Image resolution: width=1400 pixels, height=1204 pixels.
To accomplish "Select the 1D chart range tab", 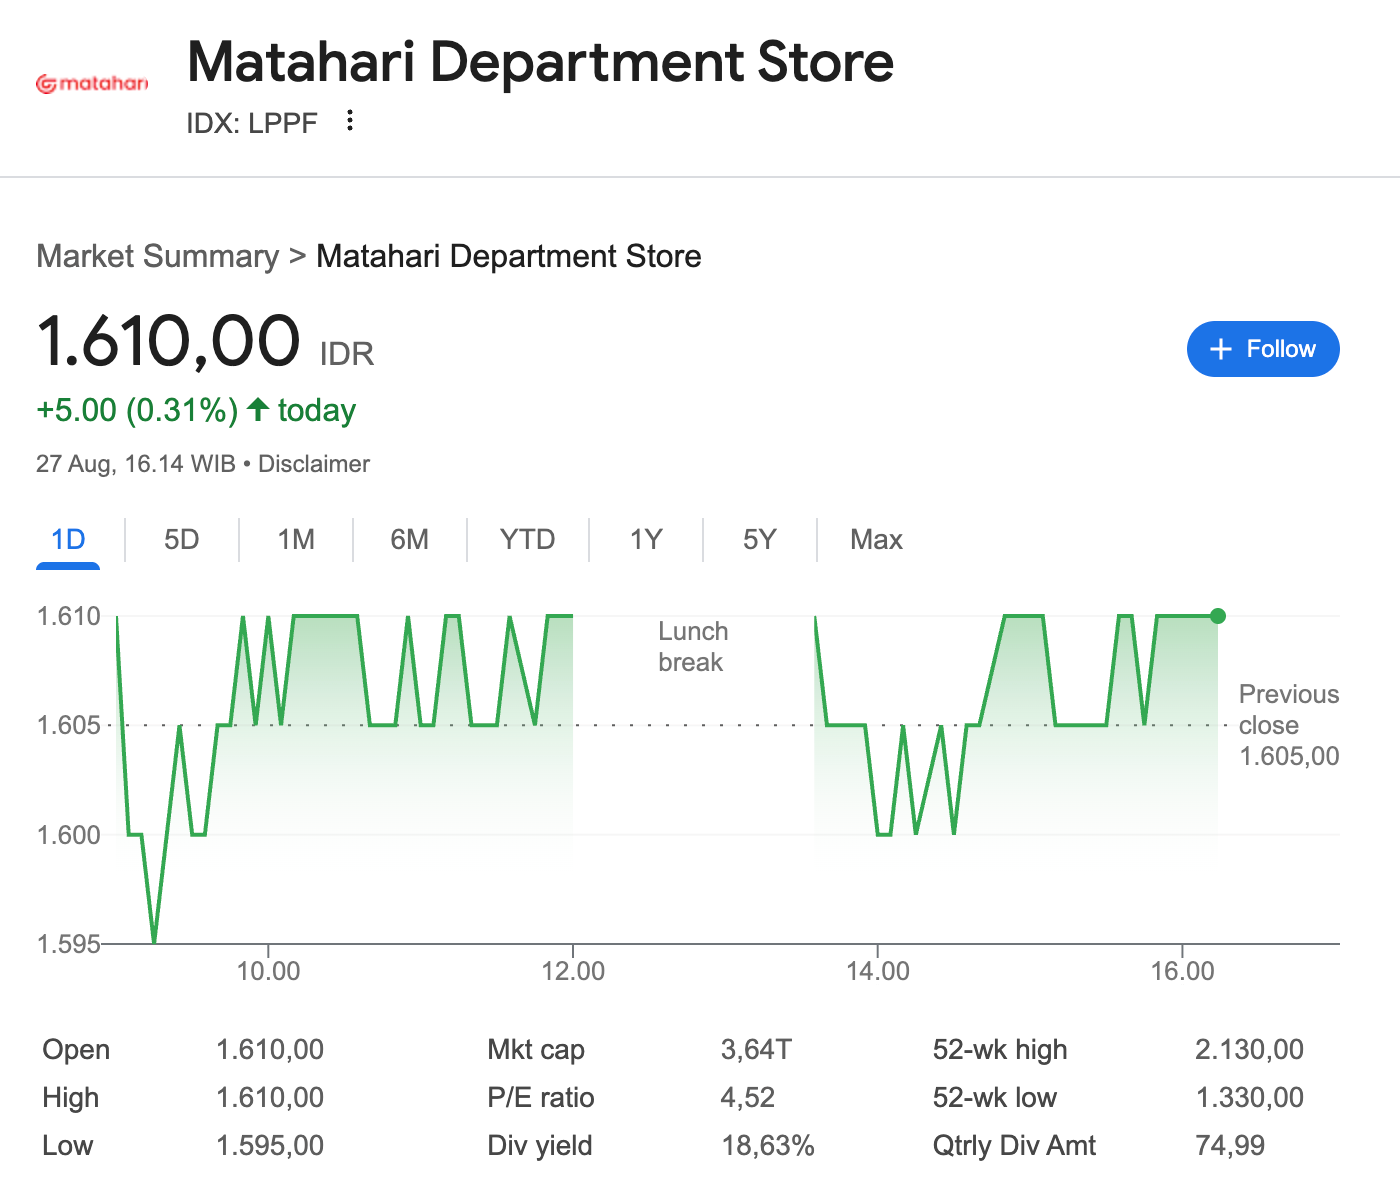I will coord(68,540).
